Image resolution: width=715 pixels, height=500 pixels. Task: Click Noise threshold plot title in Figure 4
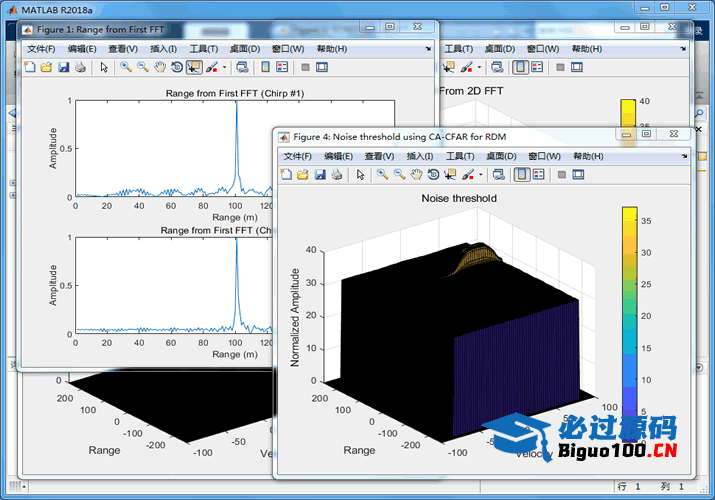coord(459,198)
